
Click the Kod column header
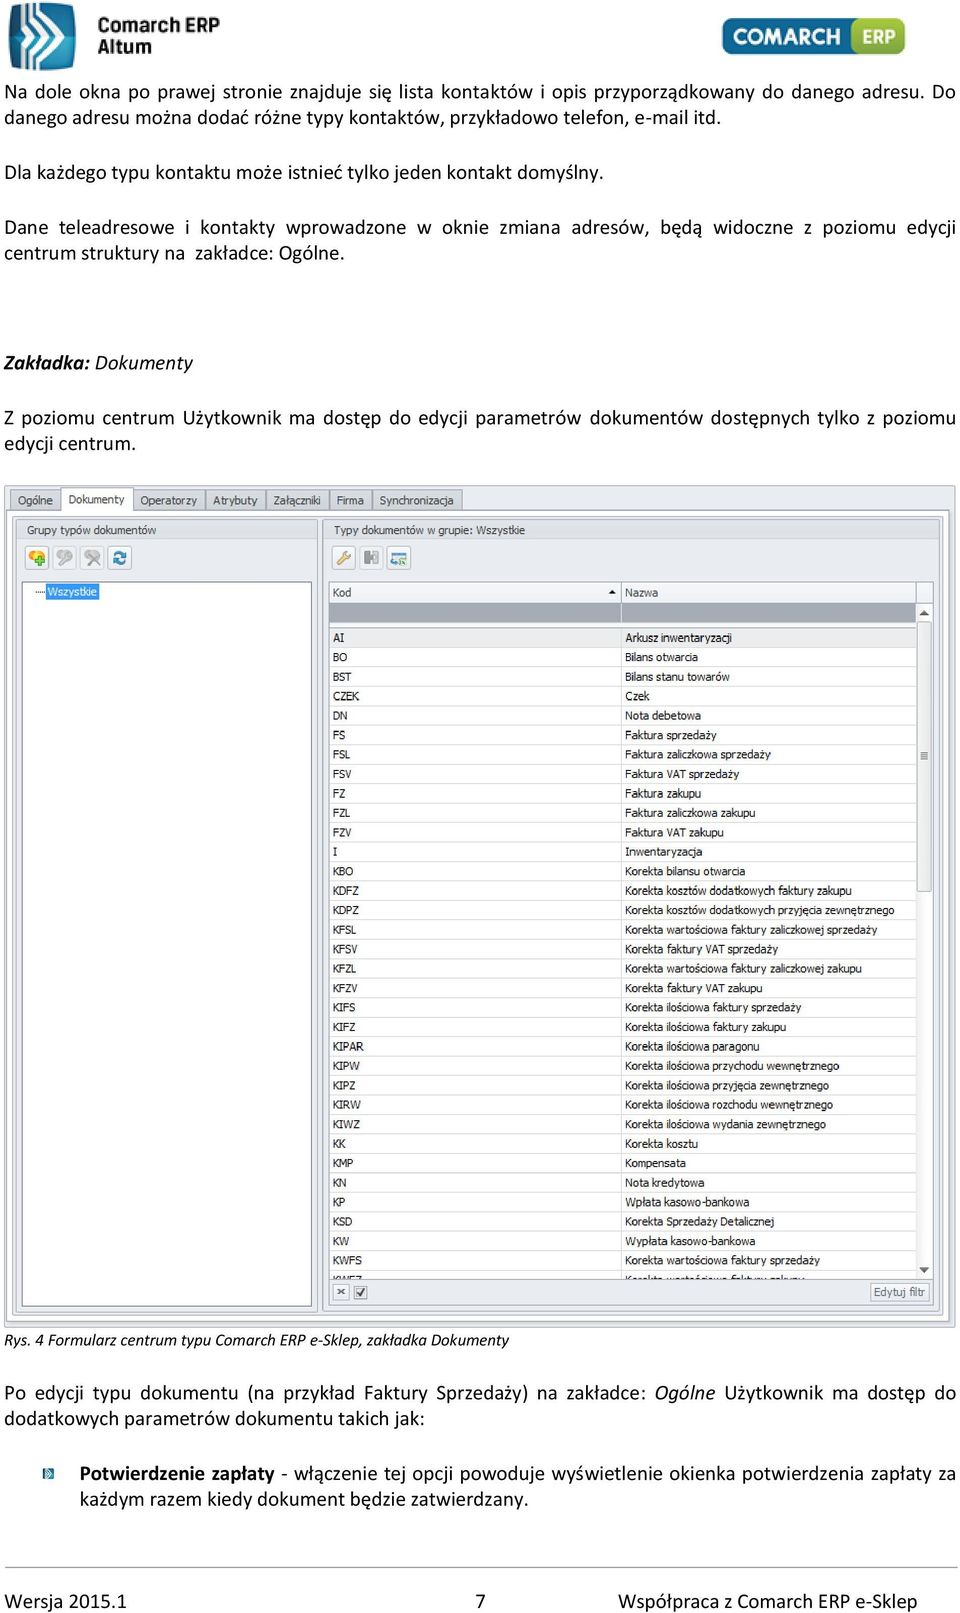click(474, 593)
